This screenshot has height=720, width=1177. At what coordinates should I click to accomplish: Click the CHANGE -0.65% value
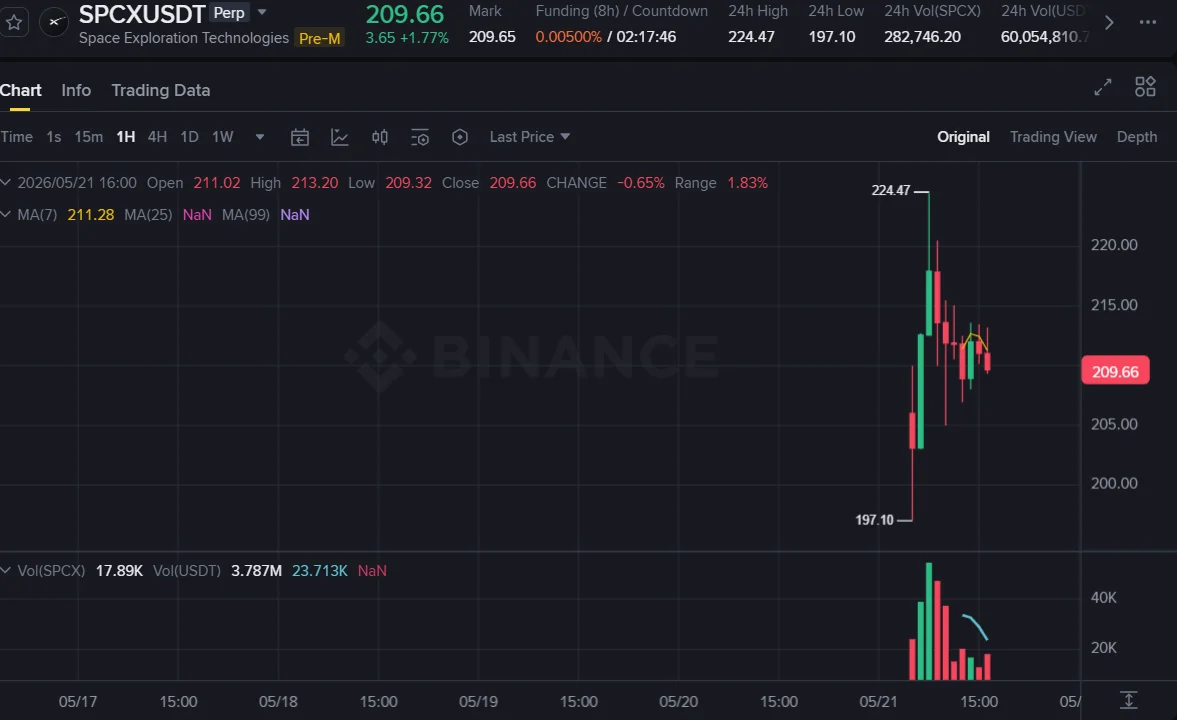coord(641,182)
